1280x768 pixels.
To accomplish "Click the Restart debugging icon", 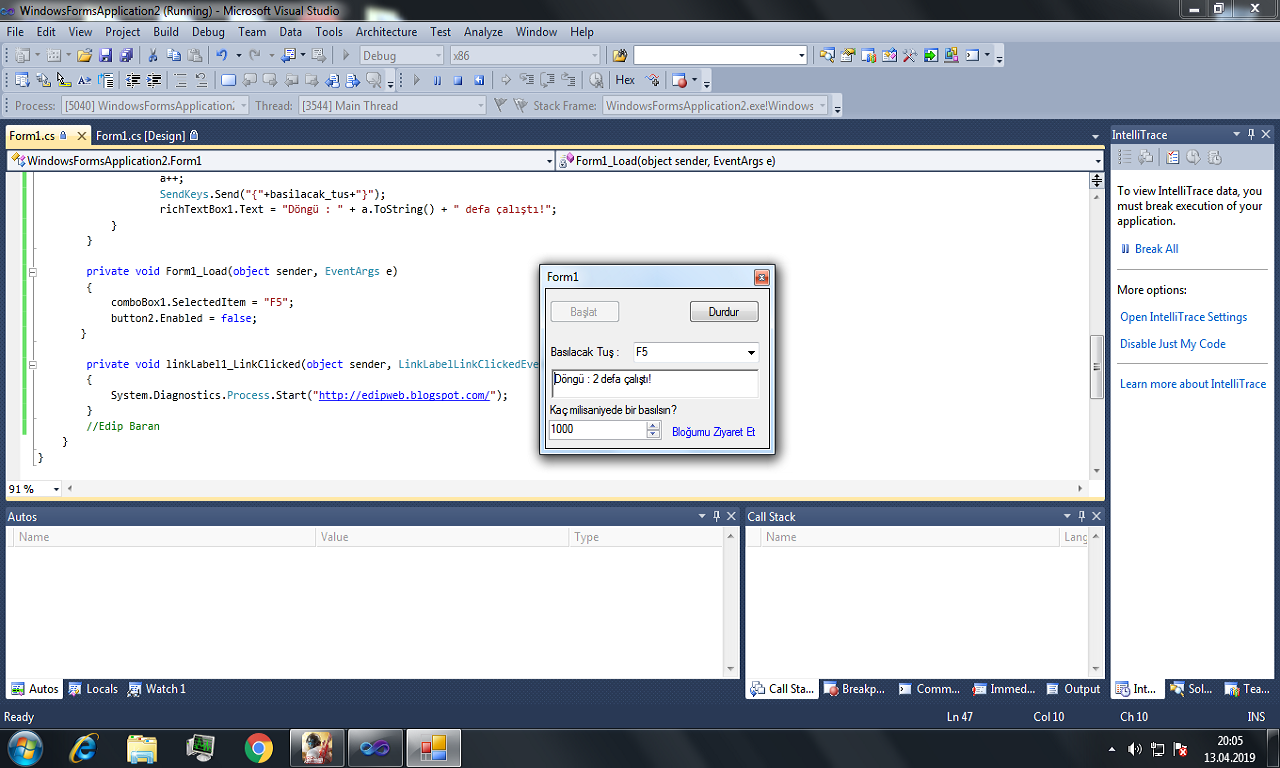I will tap(479, 80).
